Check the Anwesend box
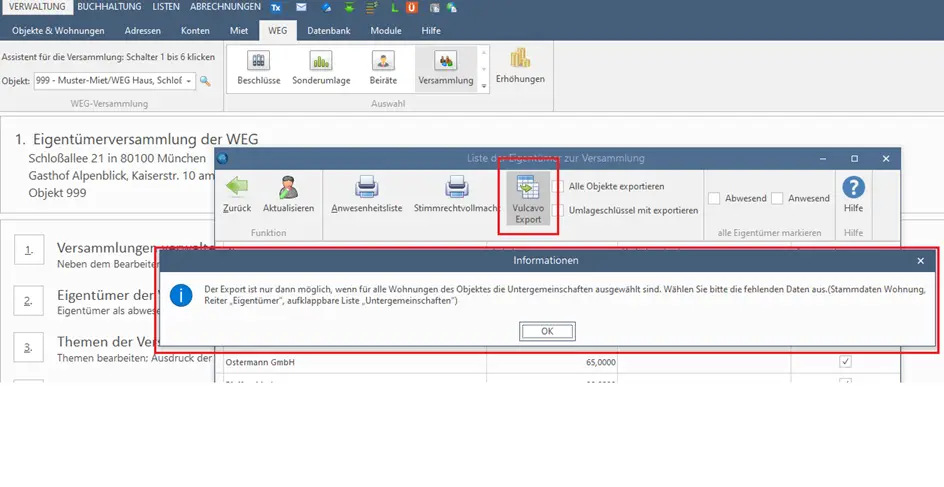Image resolution: width=944 pixels, height=487 pixels. click(x=777, y=198)
